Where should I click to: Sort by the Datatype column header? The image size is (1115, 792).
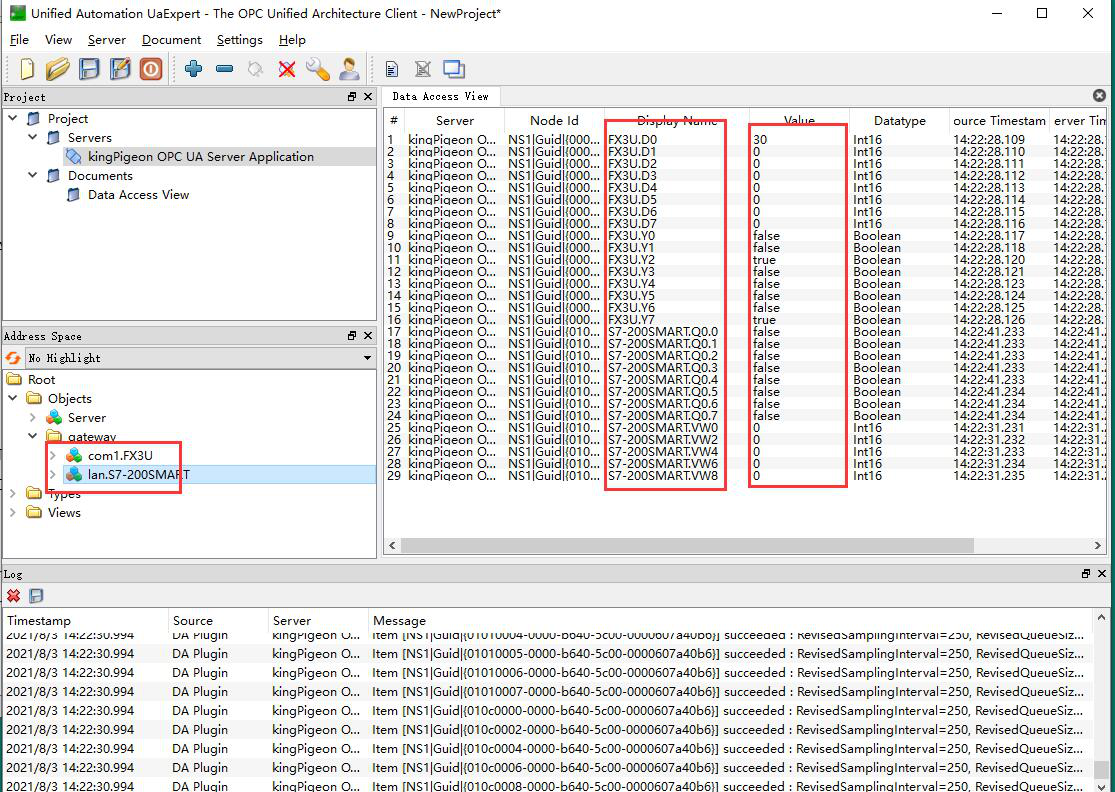(x=899, y=121)
